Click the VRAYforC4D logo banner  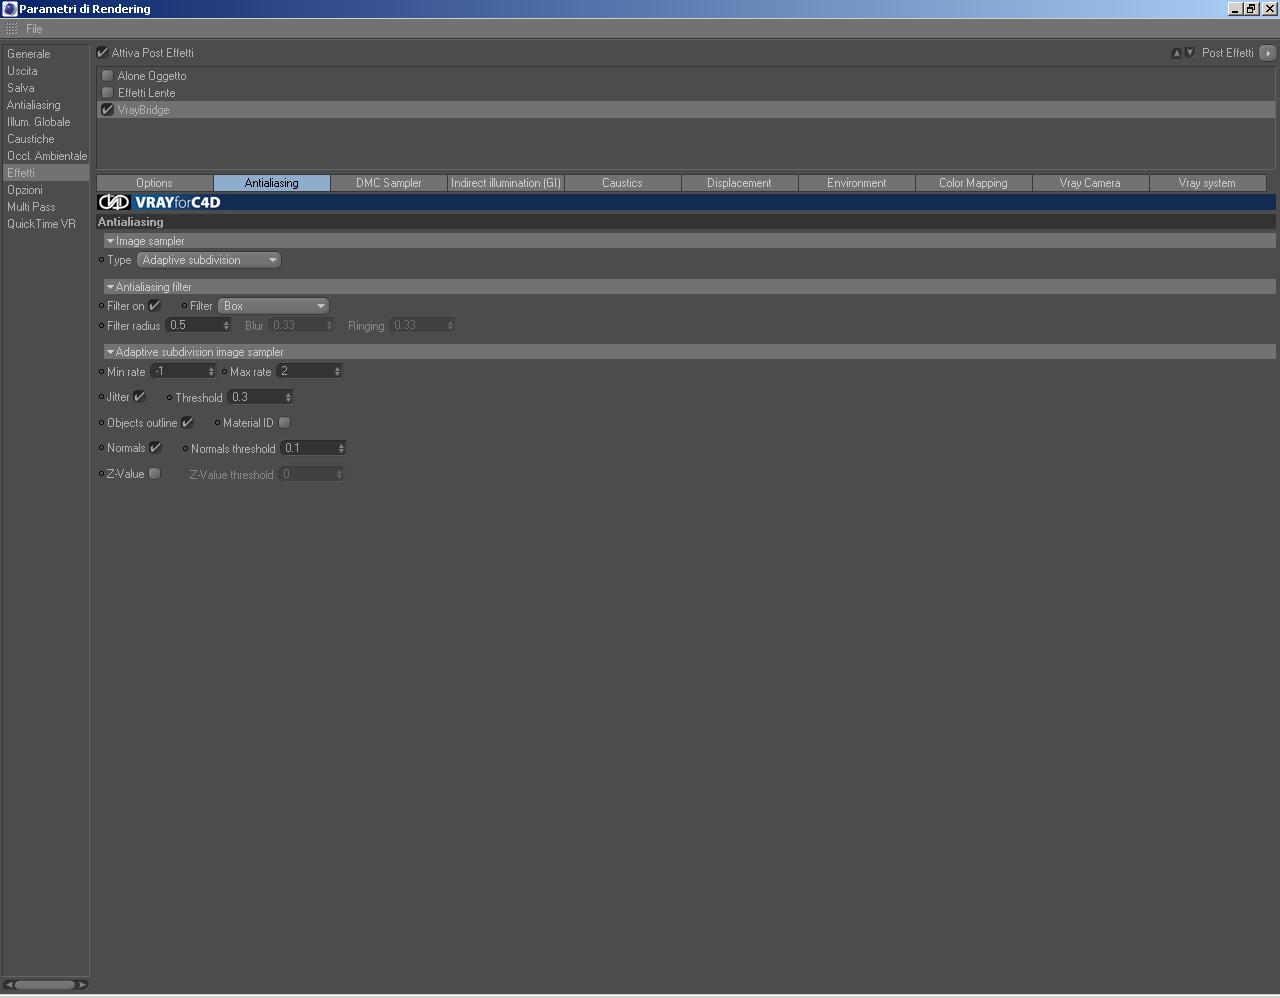coord(160,202)
